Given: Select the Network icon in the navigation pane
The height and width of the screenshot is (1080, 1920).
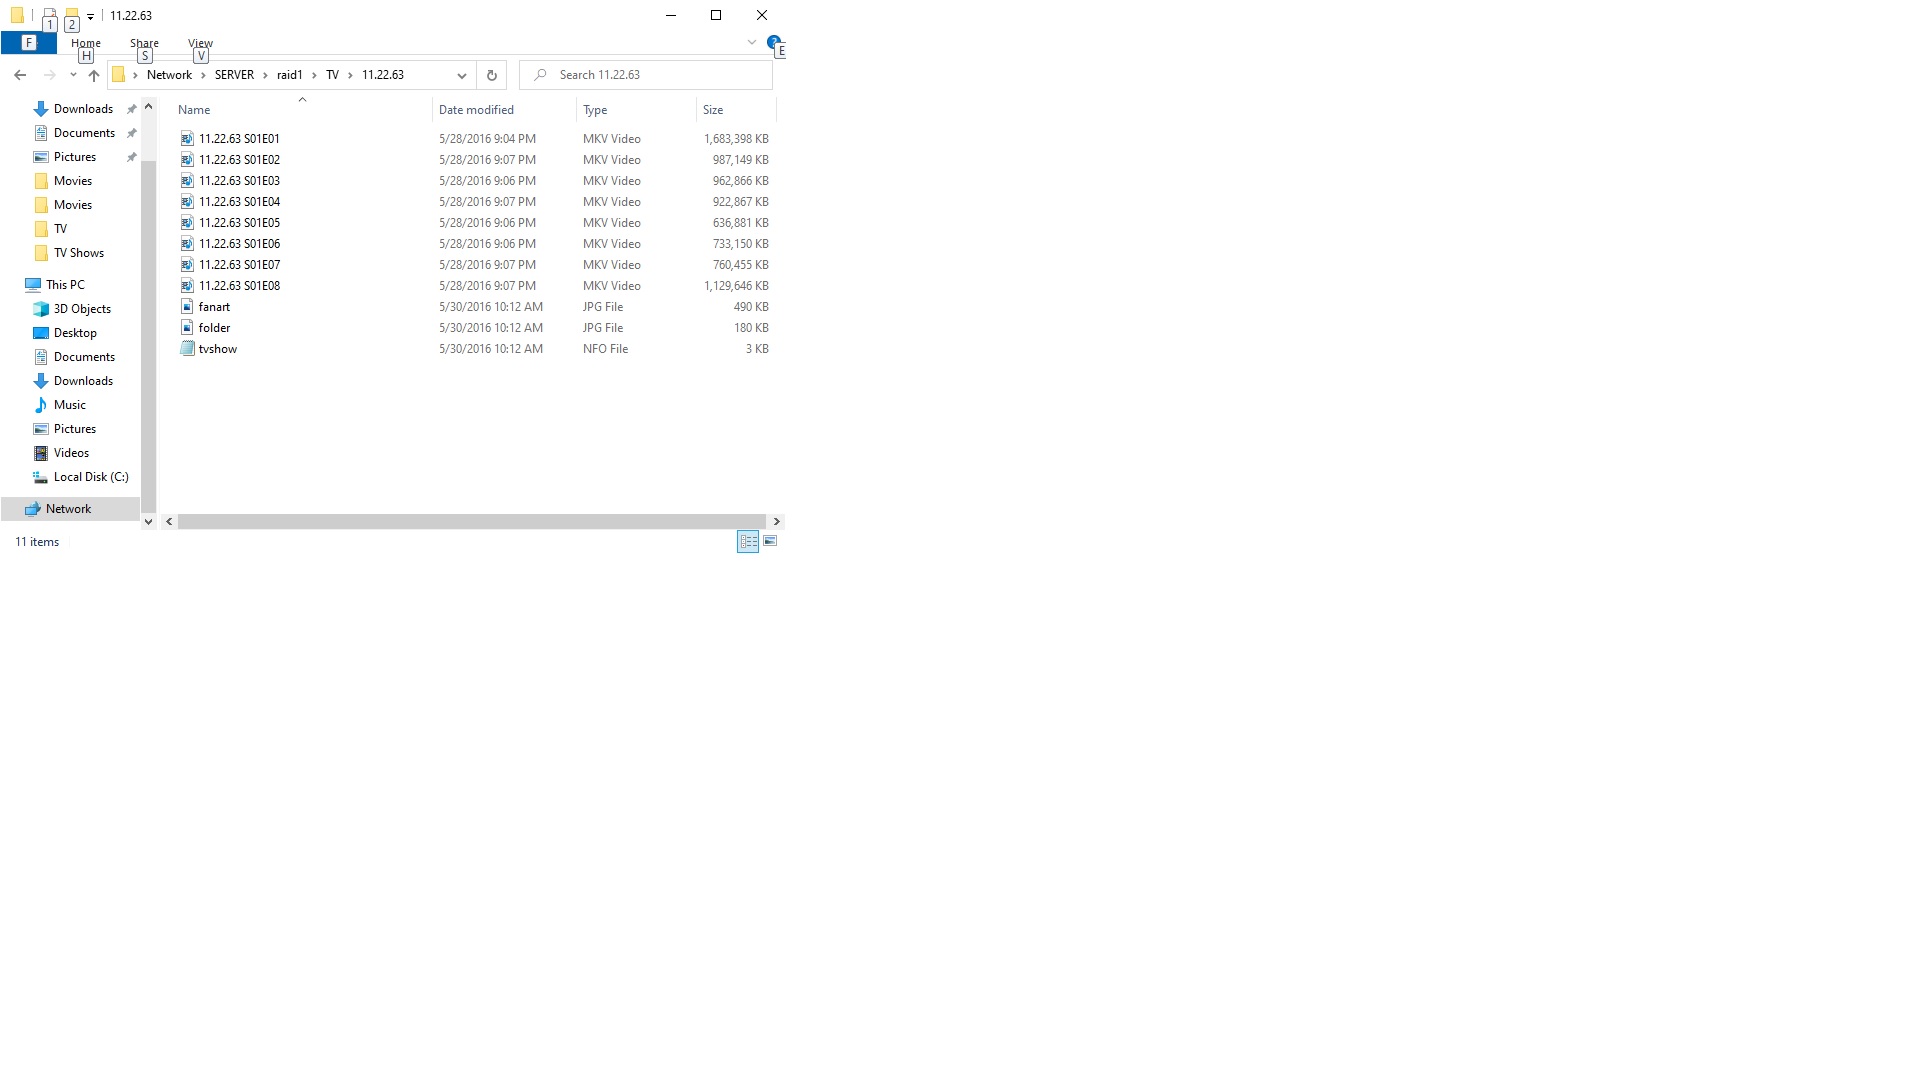Looking at the screenshot, I should 33,509.
